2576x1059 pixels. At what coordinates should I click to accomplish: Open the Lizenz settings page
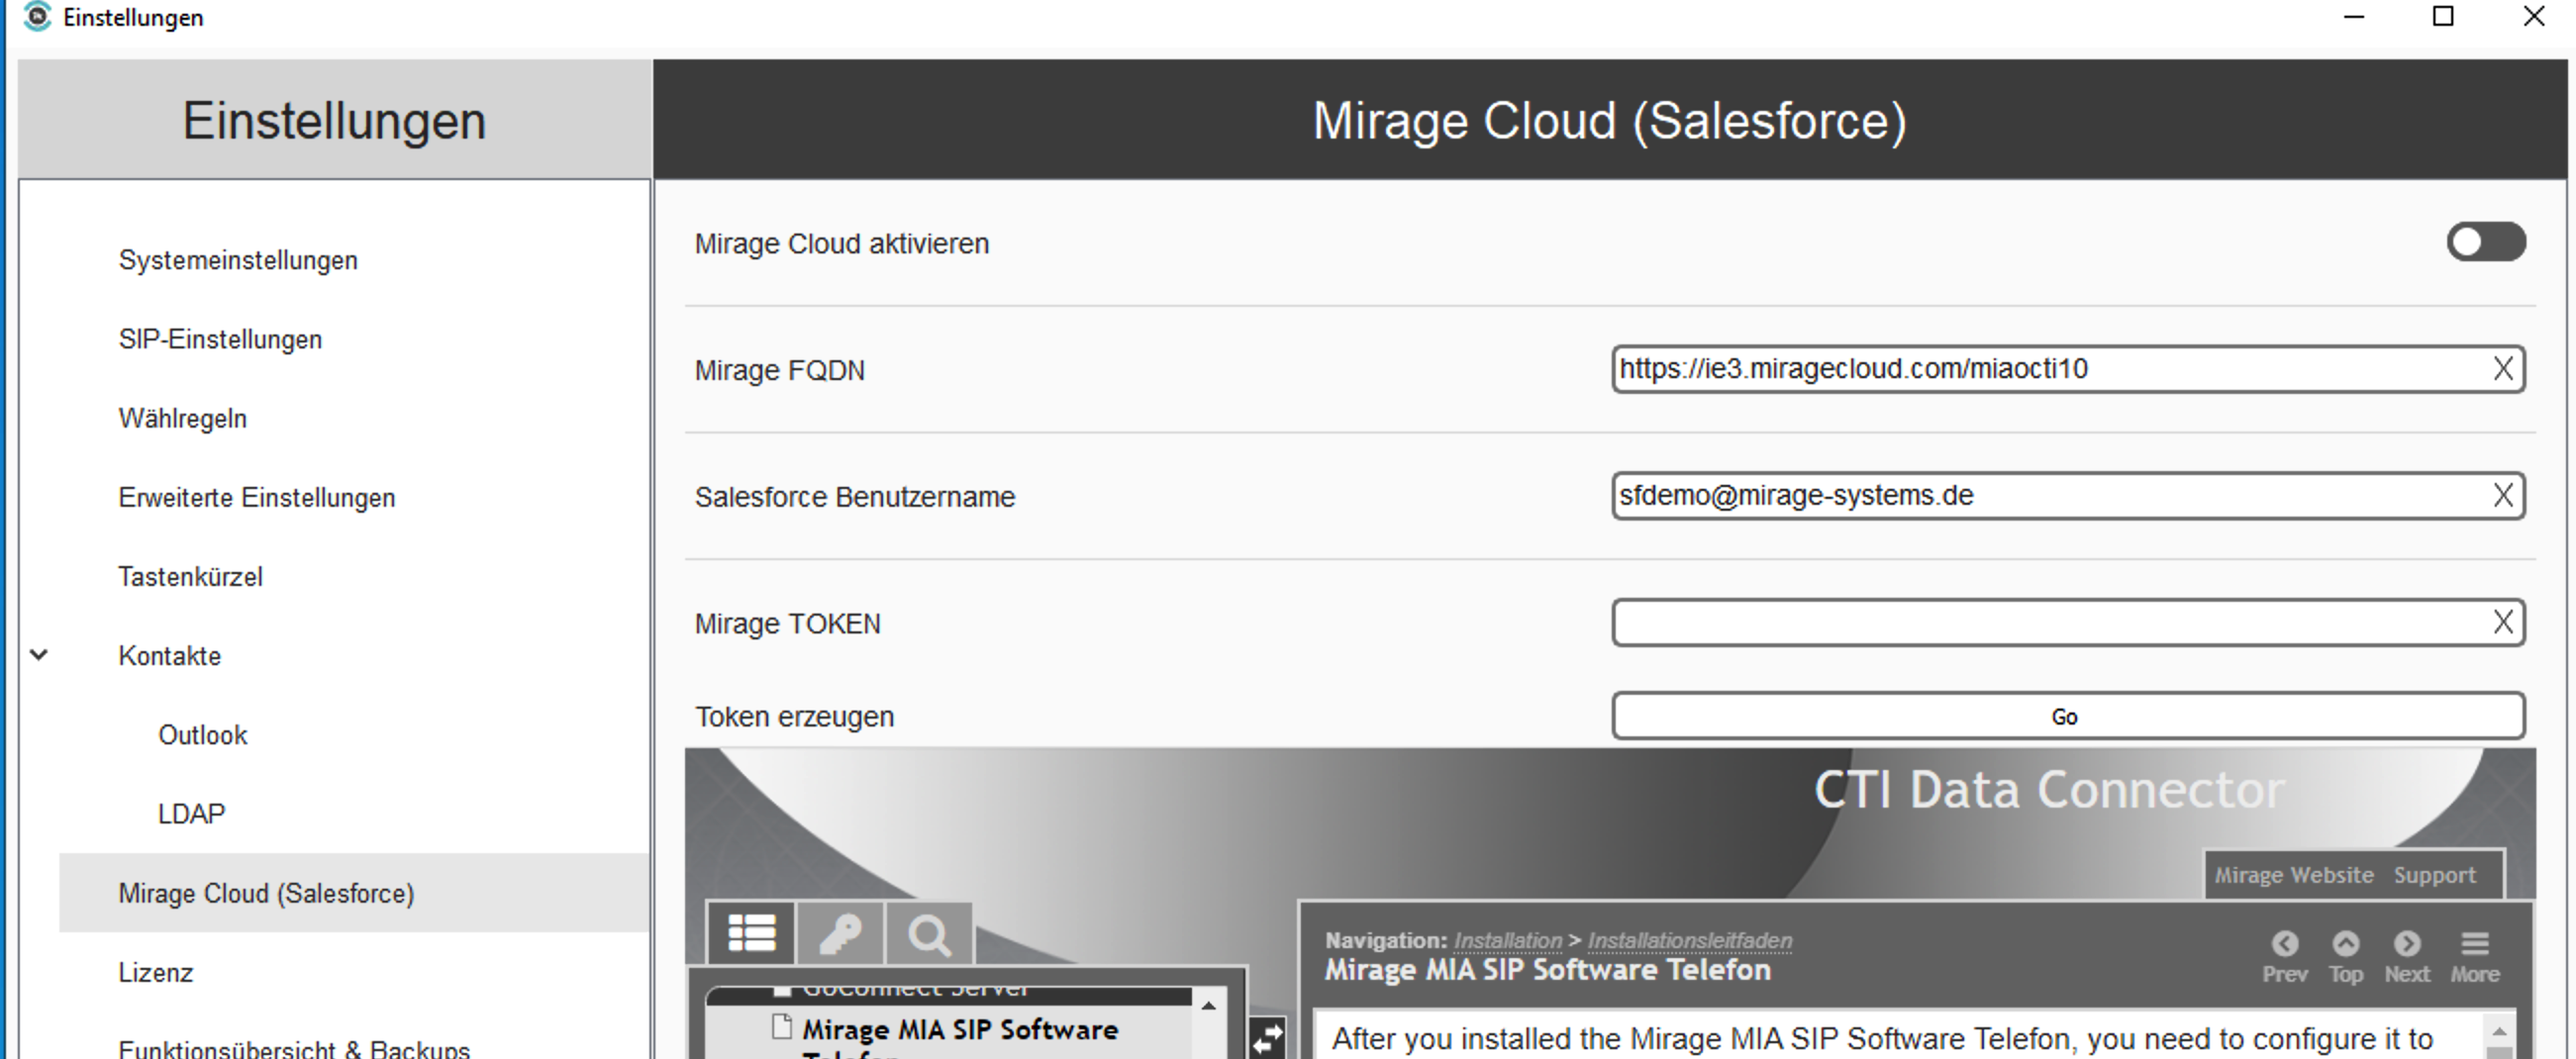click(x=155, y=972)
